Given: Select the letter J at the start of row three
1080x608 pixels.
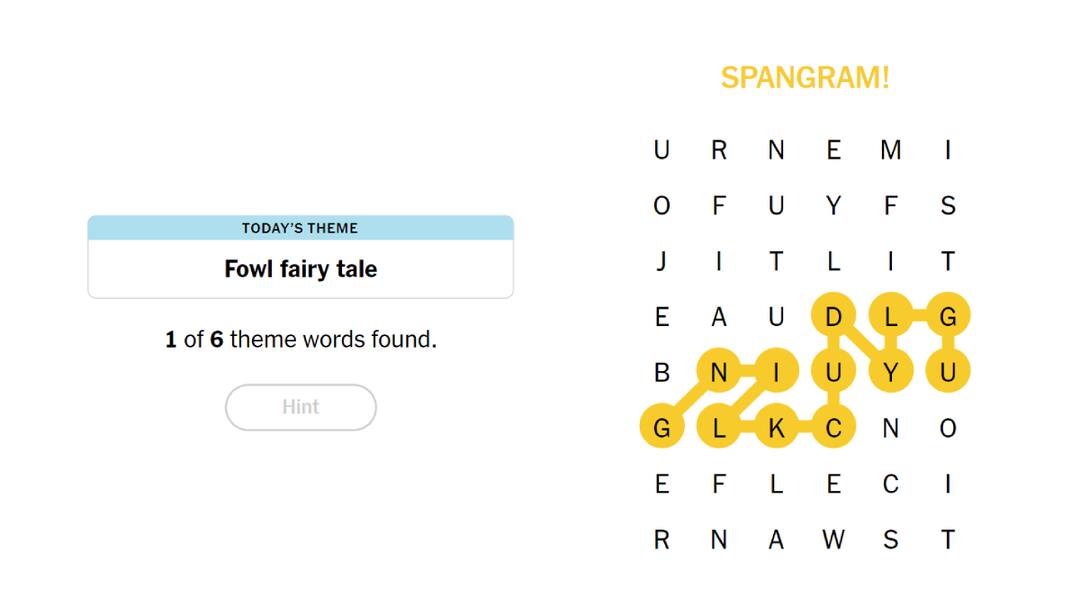Looking at the screenshot, I should click(x=661, y=262).
